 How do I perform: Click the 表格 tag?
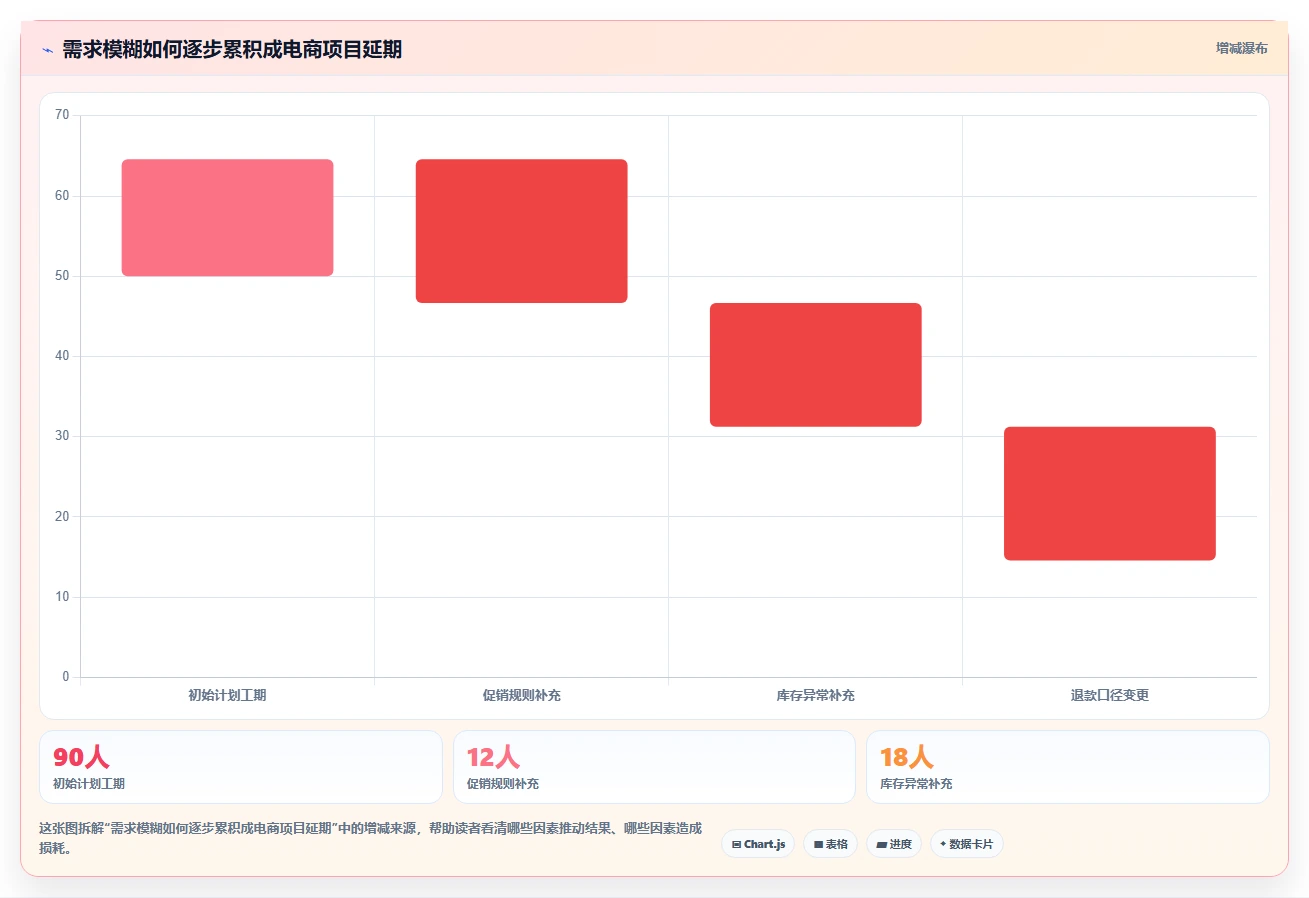[x=830, y=844]
